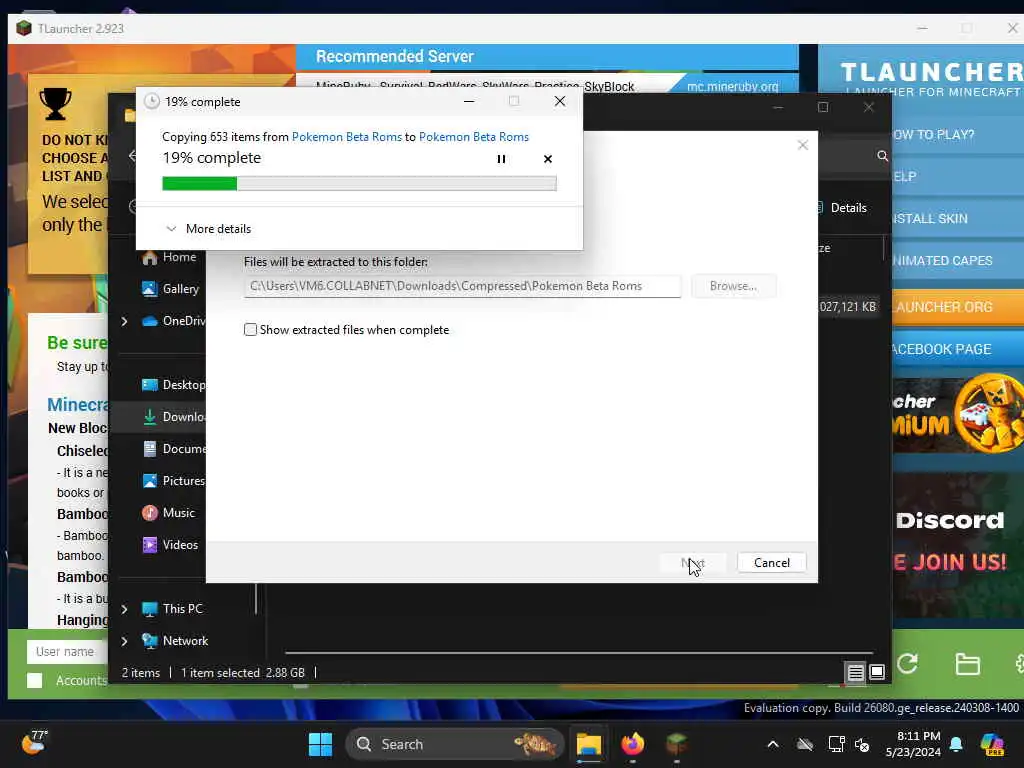Enable Show extracted files when complete
Screen dimensions: 1024x768
(250, 330)
